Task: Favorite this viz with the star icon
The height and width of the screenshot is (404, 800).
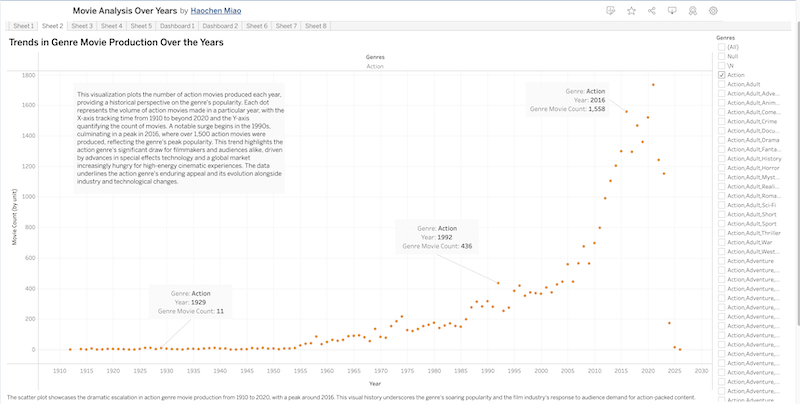Action: (631, 10)
